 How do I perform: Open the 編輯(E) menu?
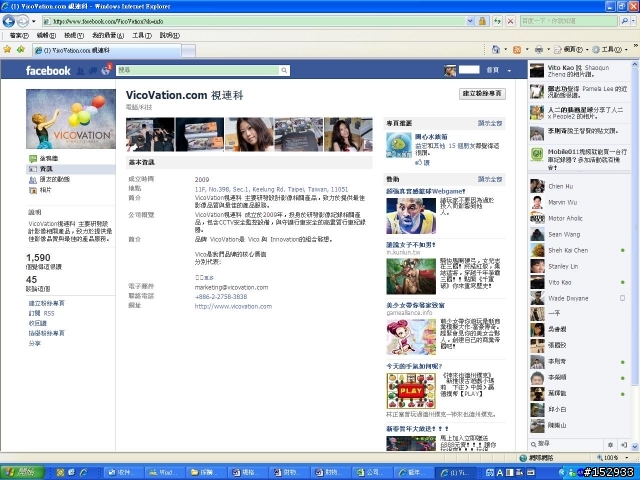pos(46,36)
